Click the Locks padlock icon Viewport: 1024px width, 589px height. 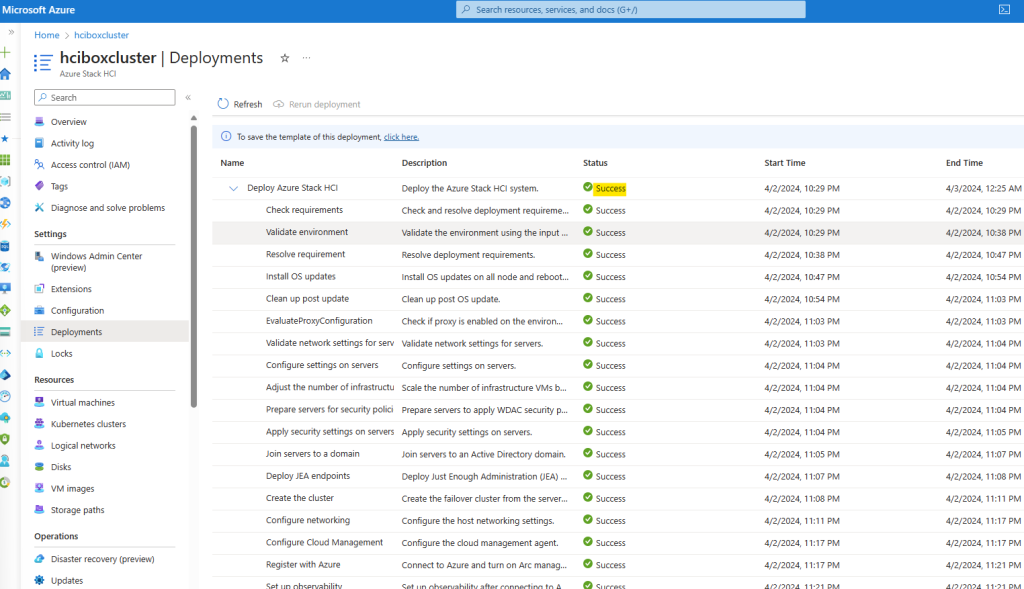coord(39,353)
